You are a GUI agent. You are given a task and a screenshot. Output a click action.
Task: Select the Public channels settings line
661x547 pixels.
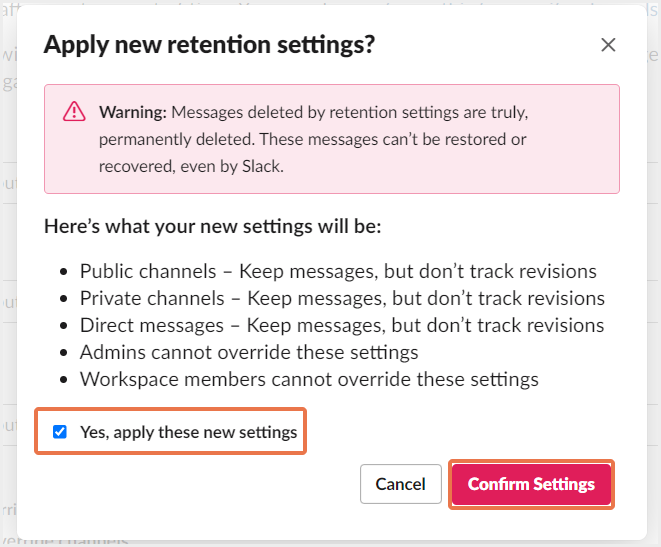pos(338,271)
